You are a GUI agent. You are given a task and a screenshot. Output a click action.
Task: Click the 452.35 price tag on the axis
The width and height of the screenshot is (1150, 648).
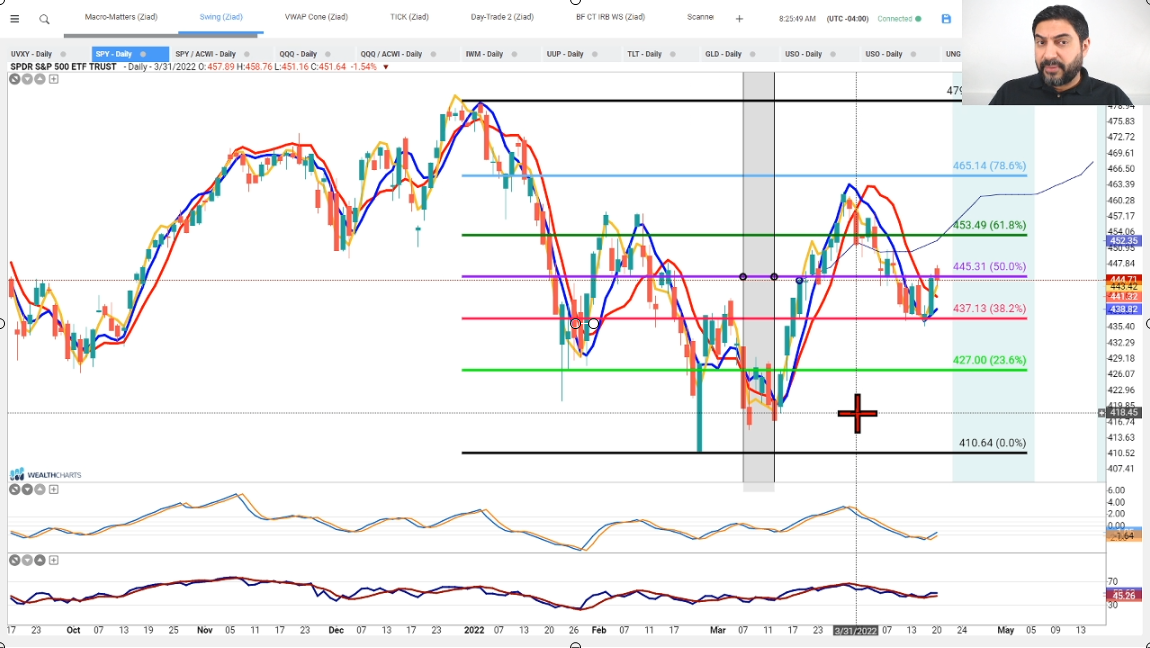[x=1124, y=241]
